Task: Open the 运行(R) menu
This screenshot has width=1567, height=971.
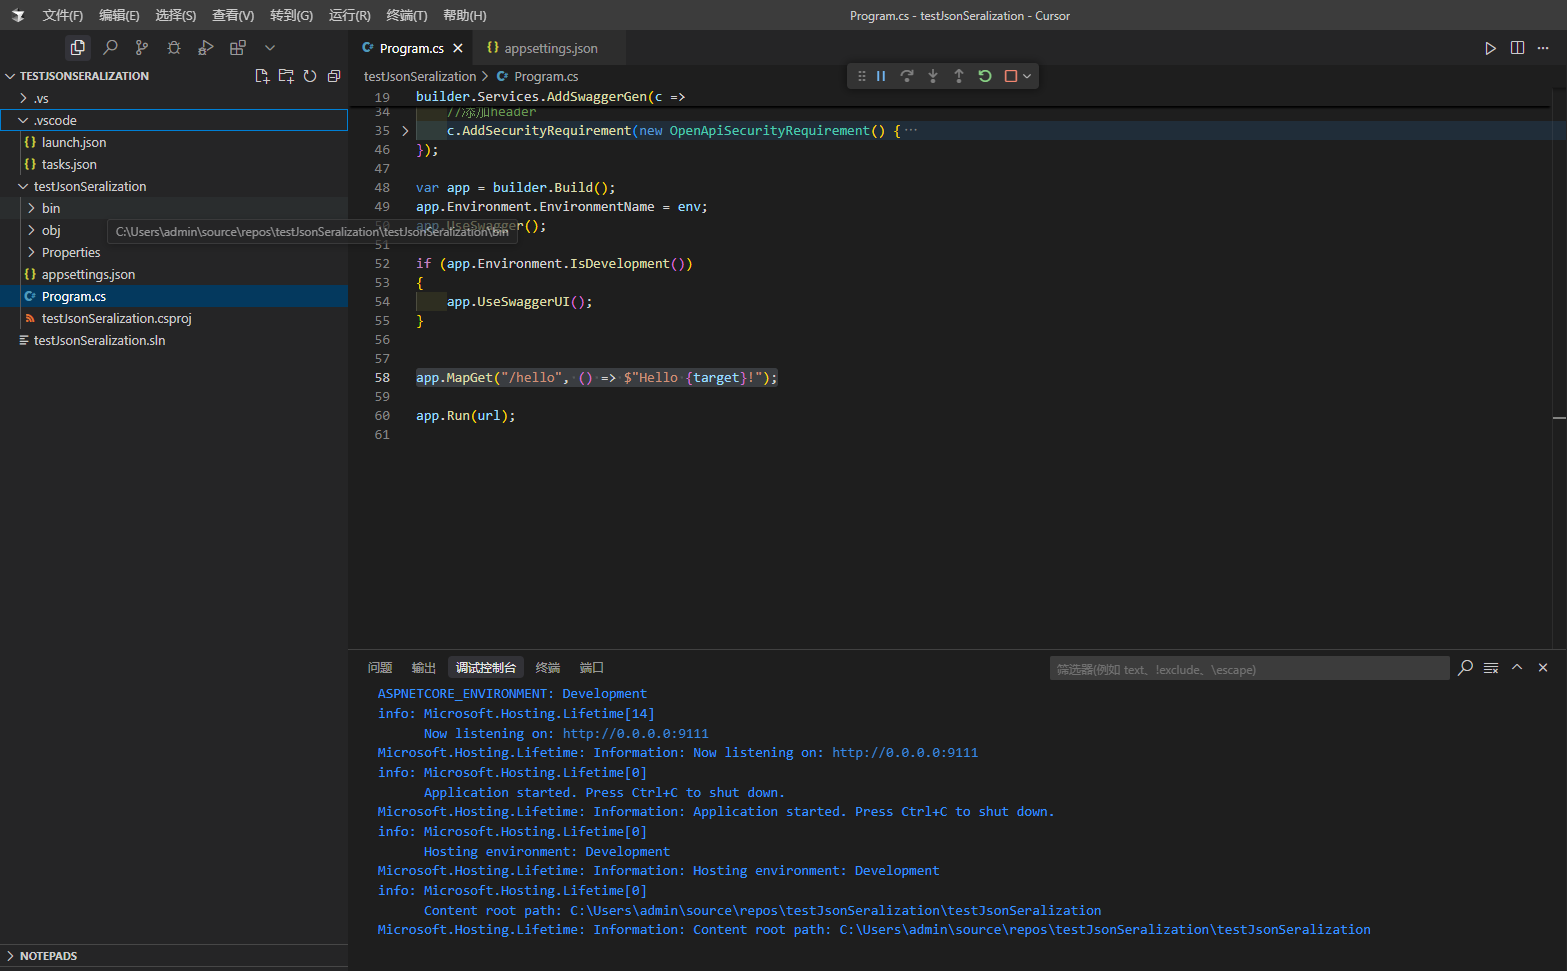Action: (x=349, y=15)
